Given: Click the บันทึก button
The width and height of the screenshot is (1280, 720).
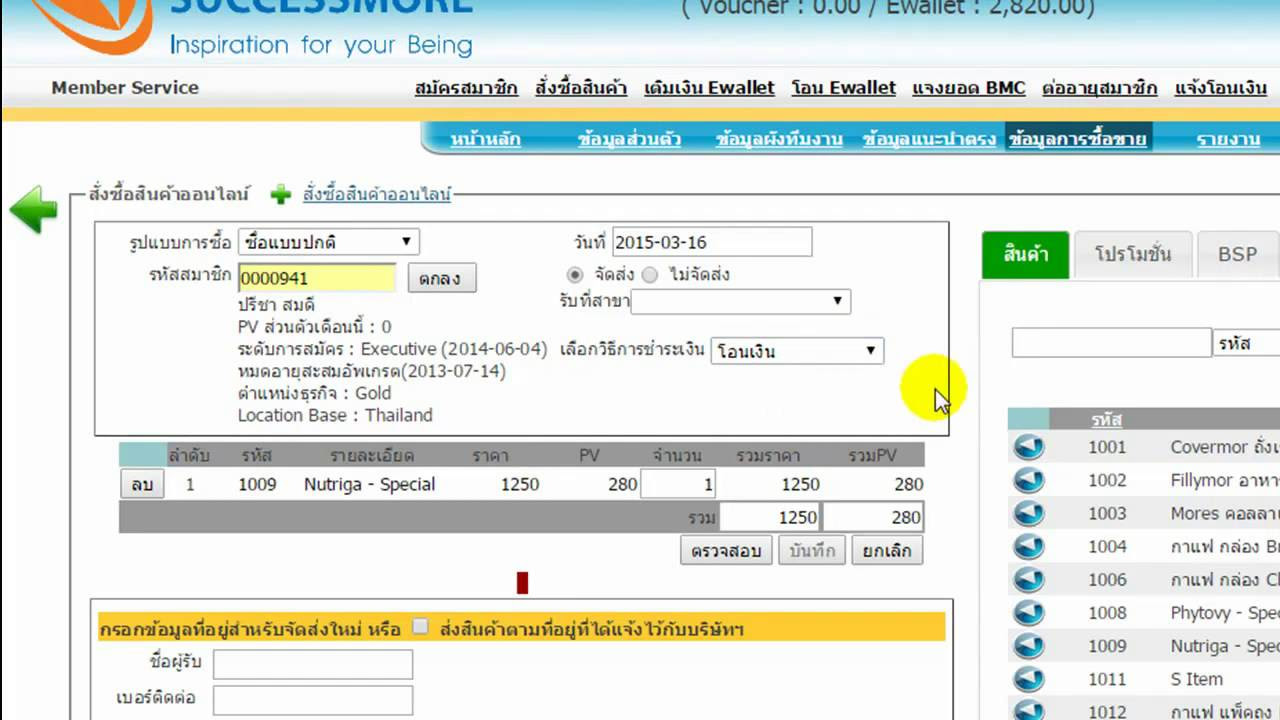Looking at the screenshot, I should (811, 550).
